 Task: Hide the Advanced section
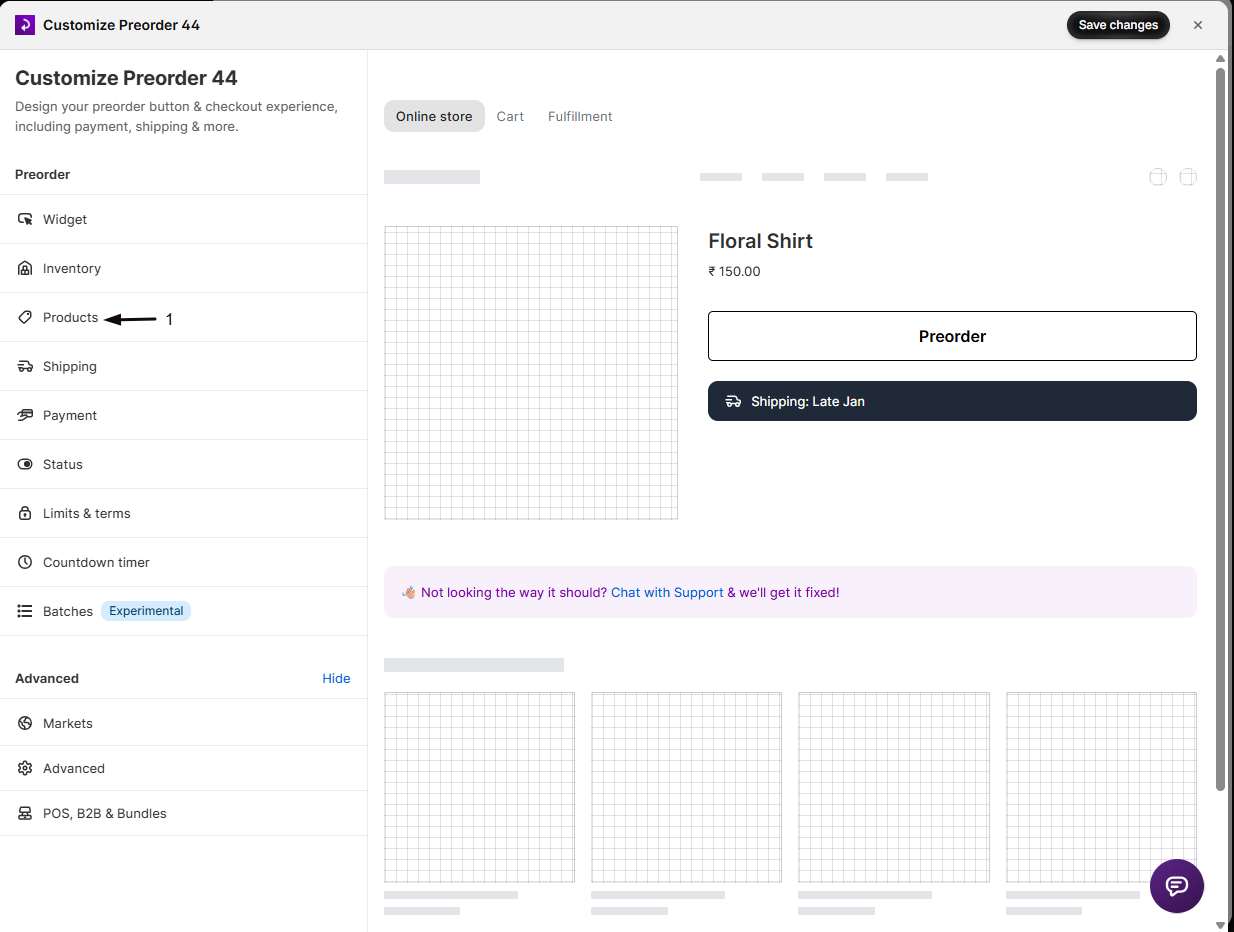(336, 678)
